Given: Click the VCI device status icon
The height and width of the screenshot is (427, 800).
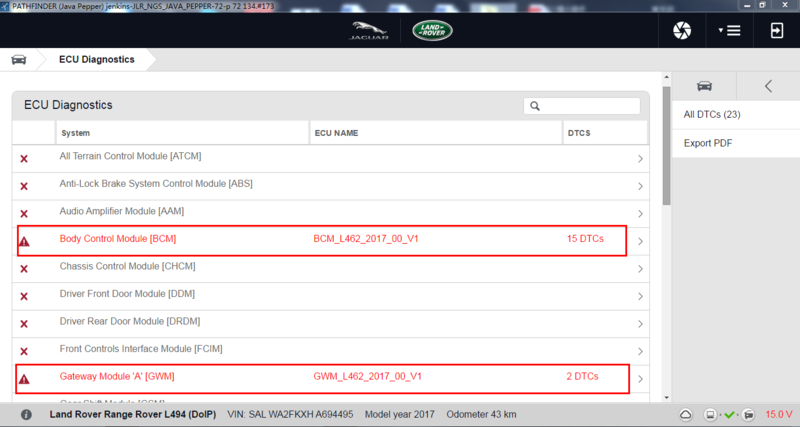Looking at the screenshot, I should (710, 415).
